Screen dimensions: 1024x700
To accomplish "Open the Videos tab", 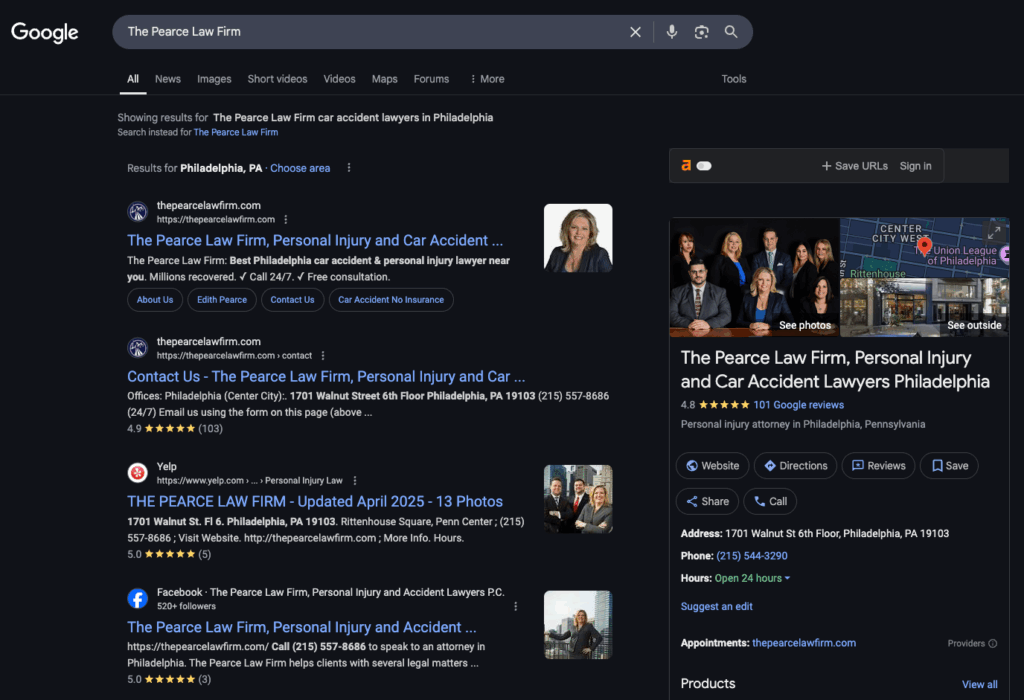I will 339,79.
